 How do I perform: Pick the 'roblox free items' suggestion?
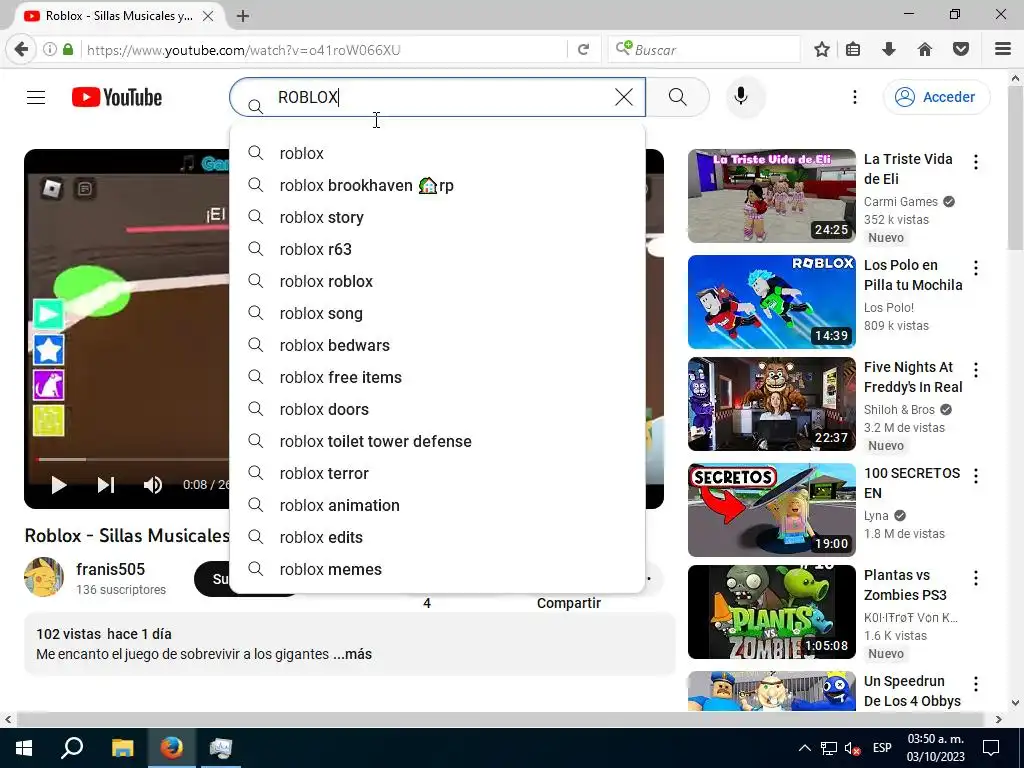pos(438,377)
